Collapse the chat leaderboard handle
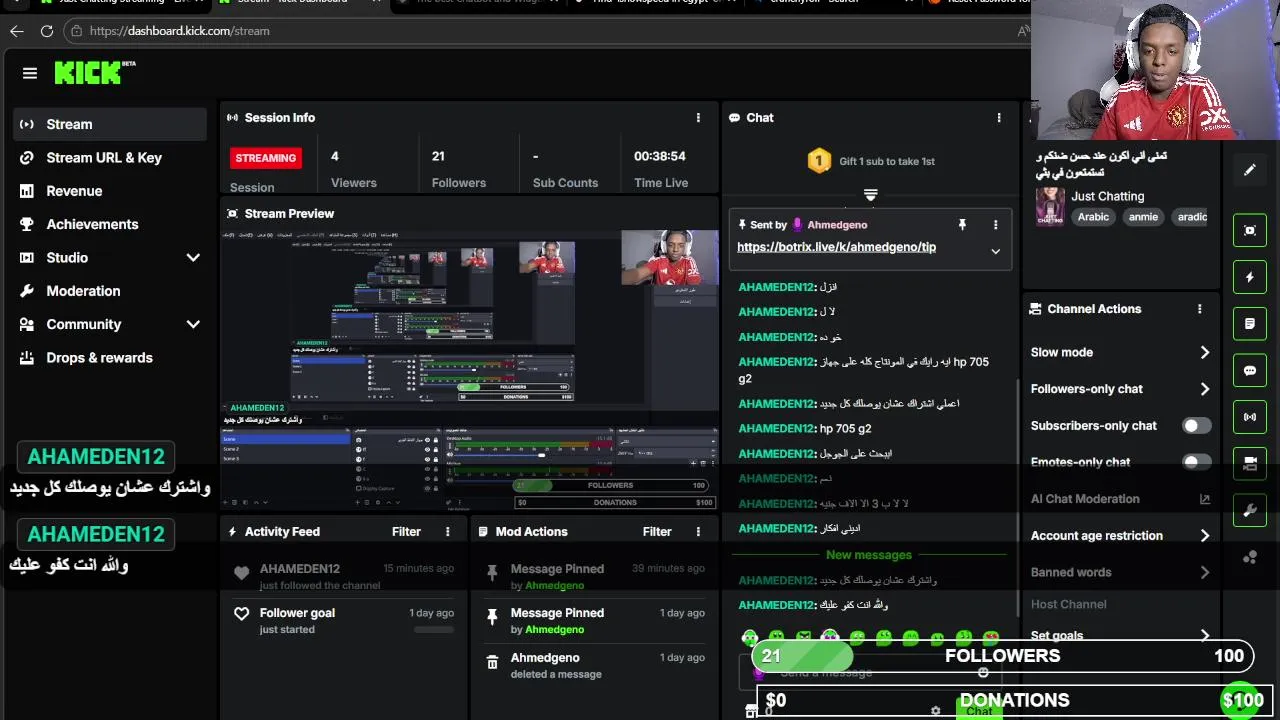The width and height of the screenshot is (1280, 720). (x=870, y=195)
